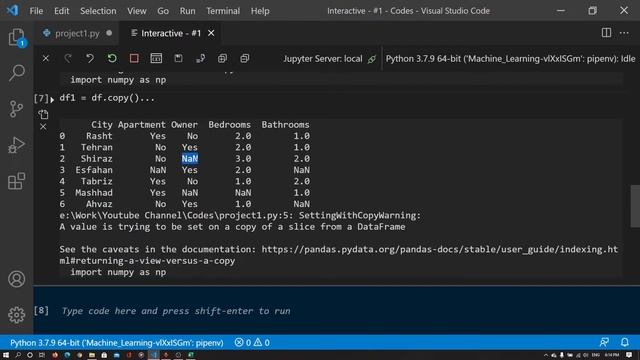
Task: Open the Windows Action Center icon
Action: pos(629,355)
